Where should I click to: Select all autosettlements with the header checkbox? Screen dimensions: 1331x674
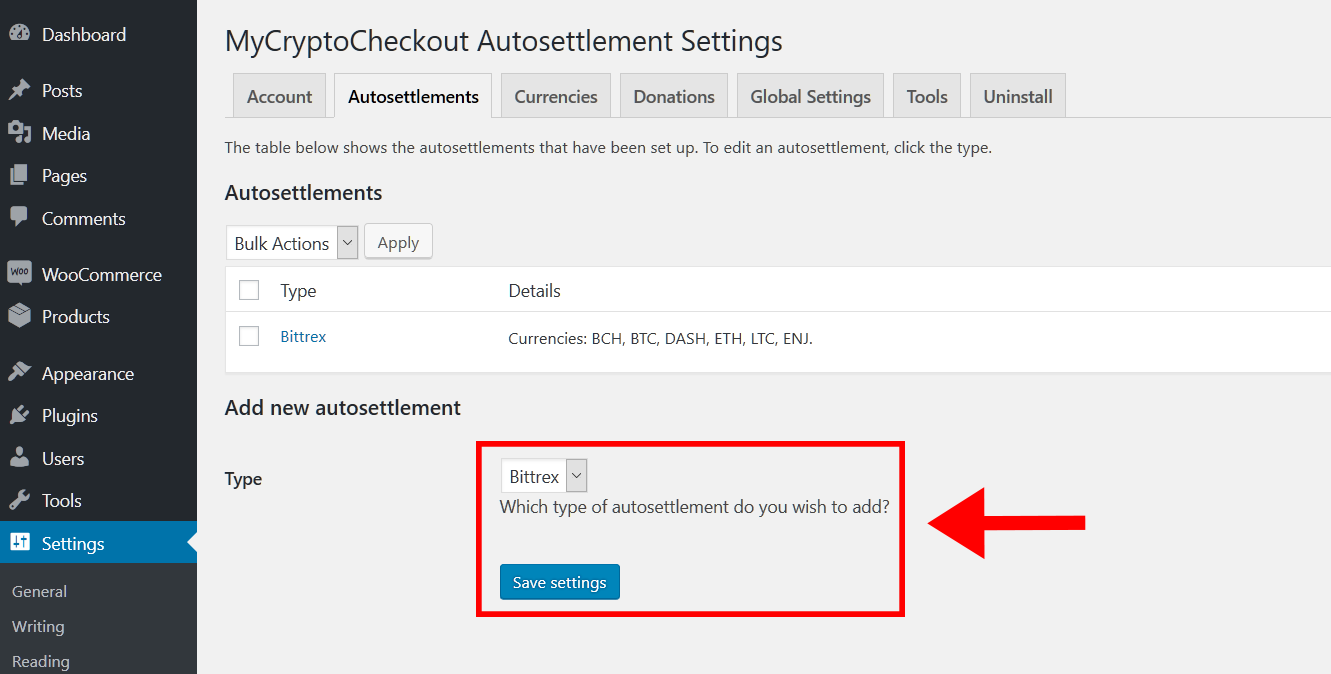[x=249, y=290]
